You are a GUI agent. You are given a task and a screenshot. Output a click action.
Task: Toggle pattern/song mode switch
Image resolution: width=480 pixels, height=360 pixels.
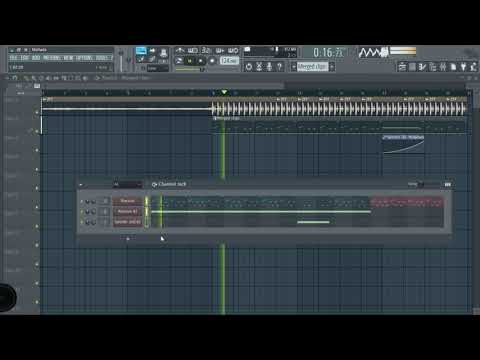pyautogui.click(x=179, y=61)
